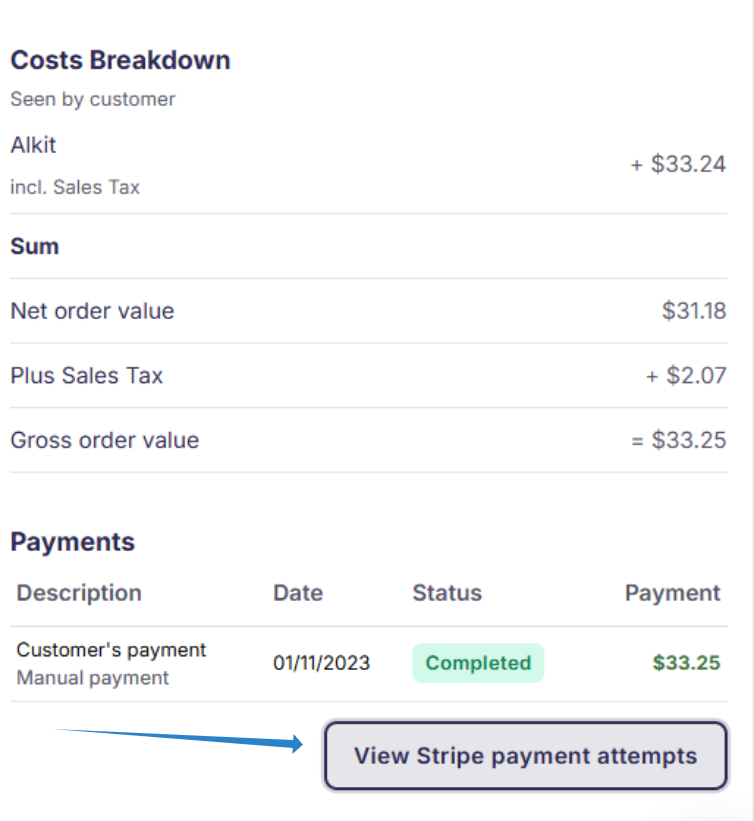Click the Costs Breakdown heading
The height and width of the screenshot is (821, 754).
pos(120,60)
